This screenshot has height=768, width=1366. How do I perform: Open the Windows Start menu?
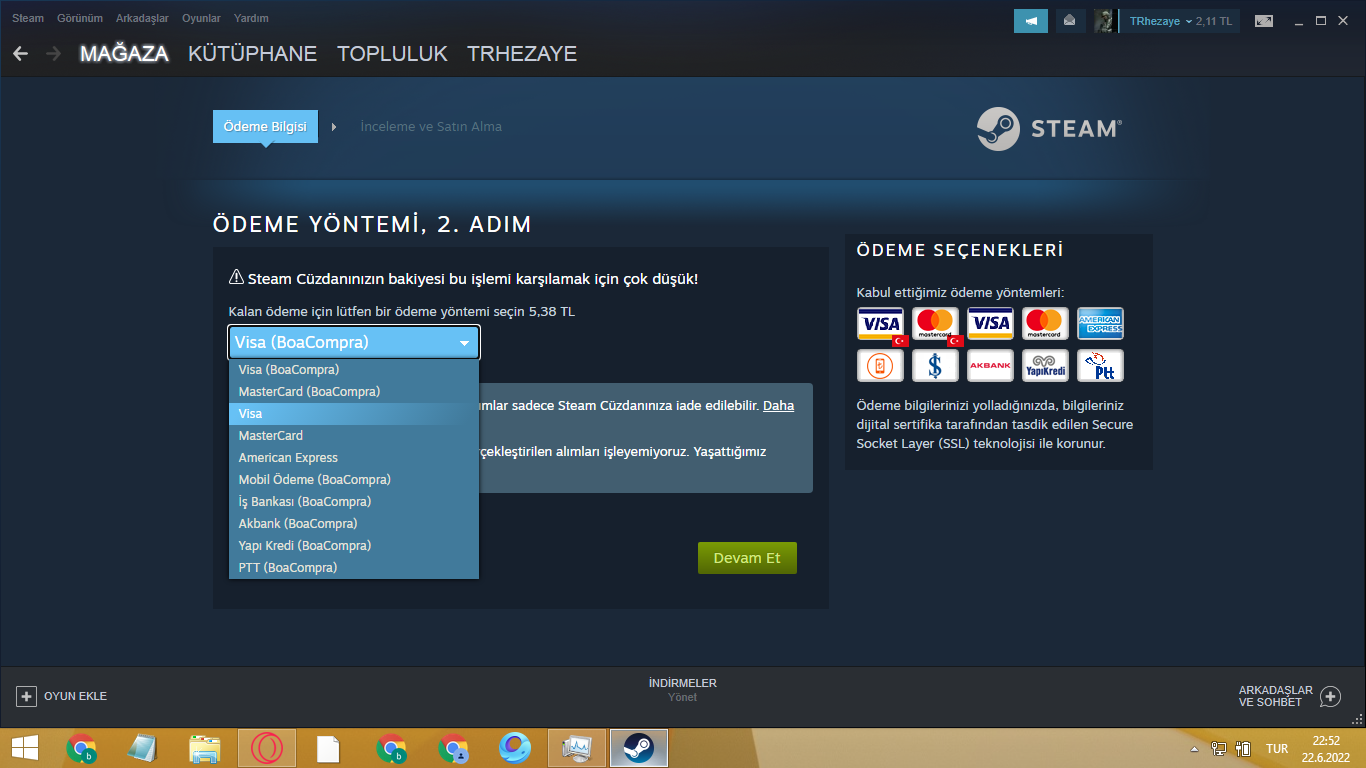[25, 748]
